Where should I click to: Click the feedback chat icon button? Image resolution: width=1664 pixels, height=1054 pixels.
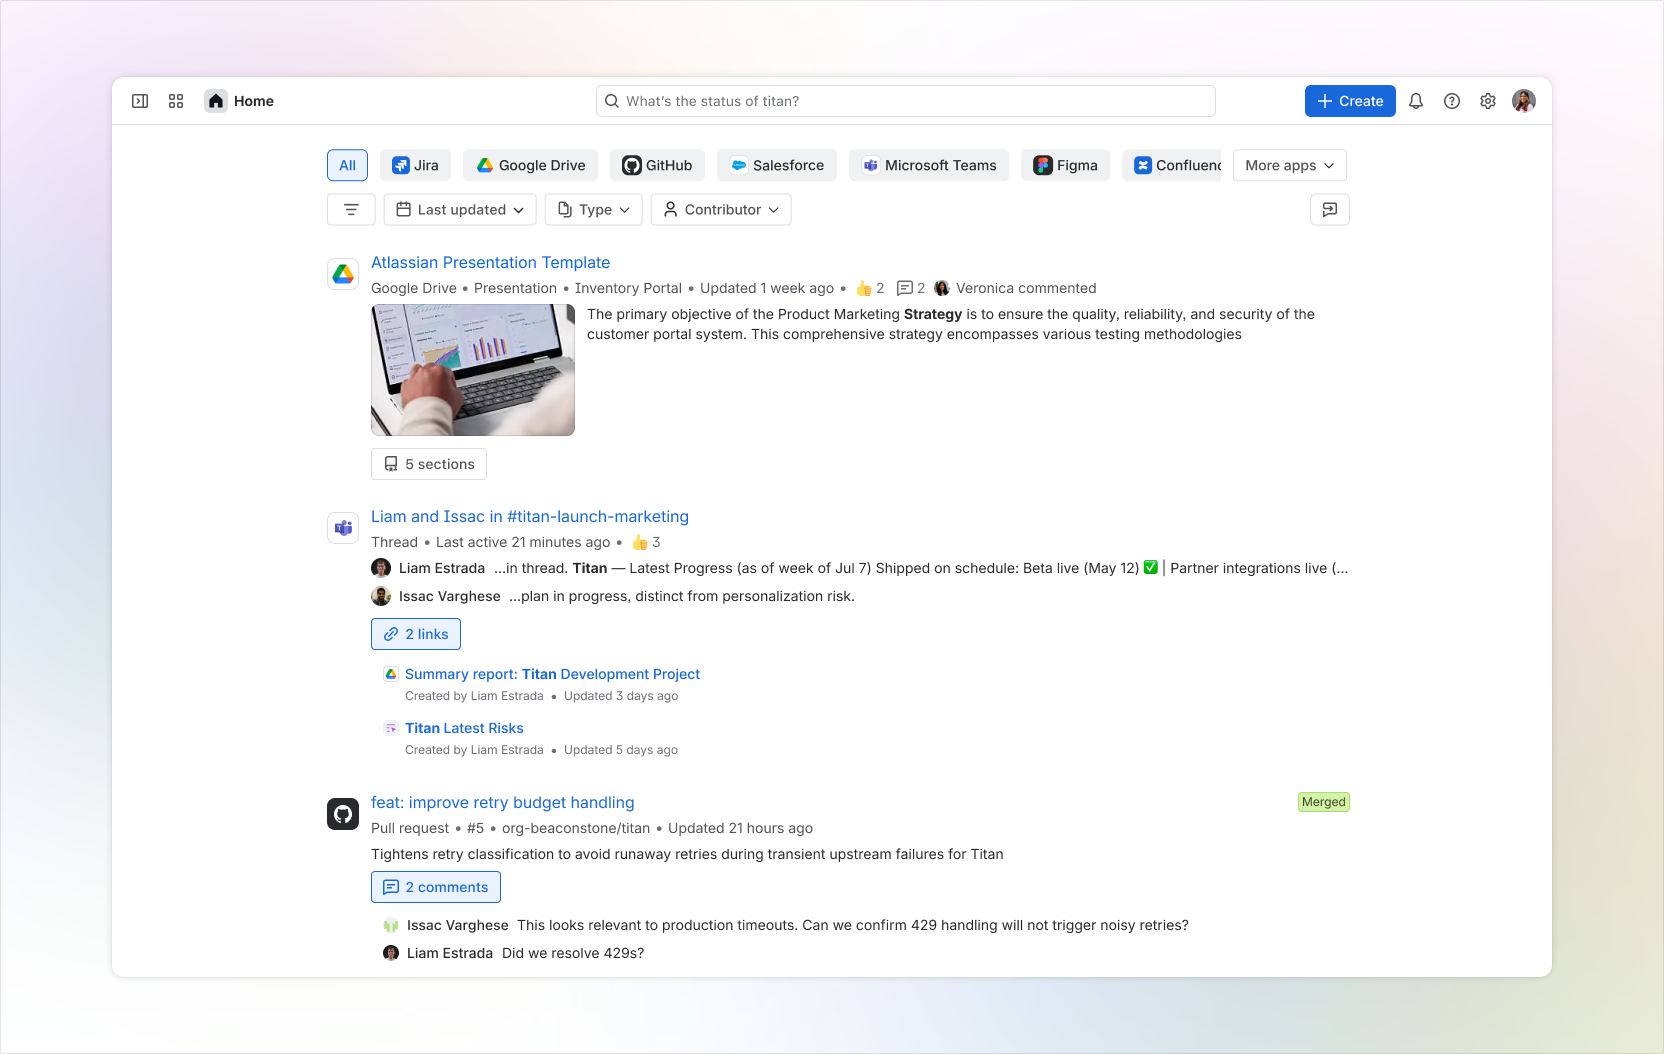pyautogui.click(x=1330, y=210)
